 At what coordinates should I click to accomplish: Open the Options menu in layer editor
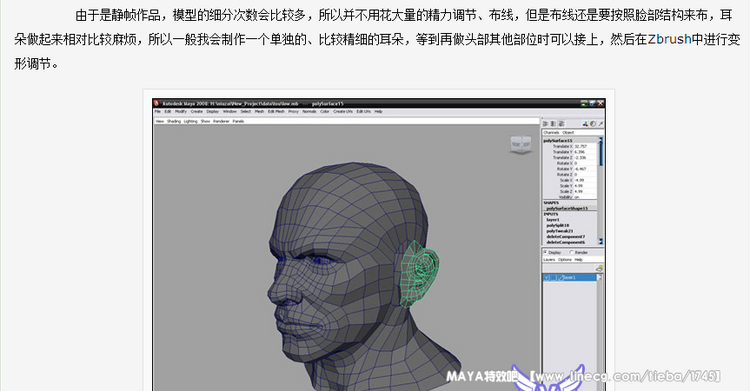[x=565, y=259]
